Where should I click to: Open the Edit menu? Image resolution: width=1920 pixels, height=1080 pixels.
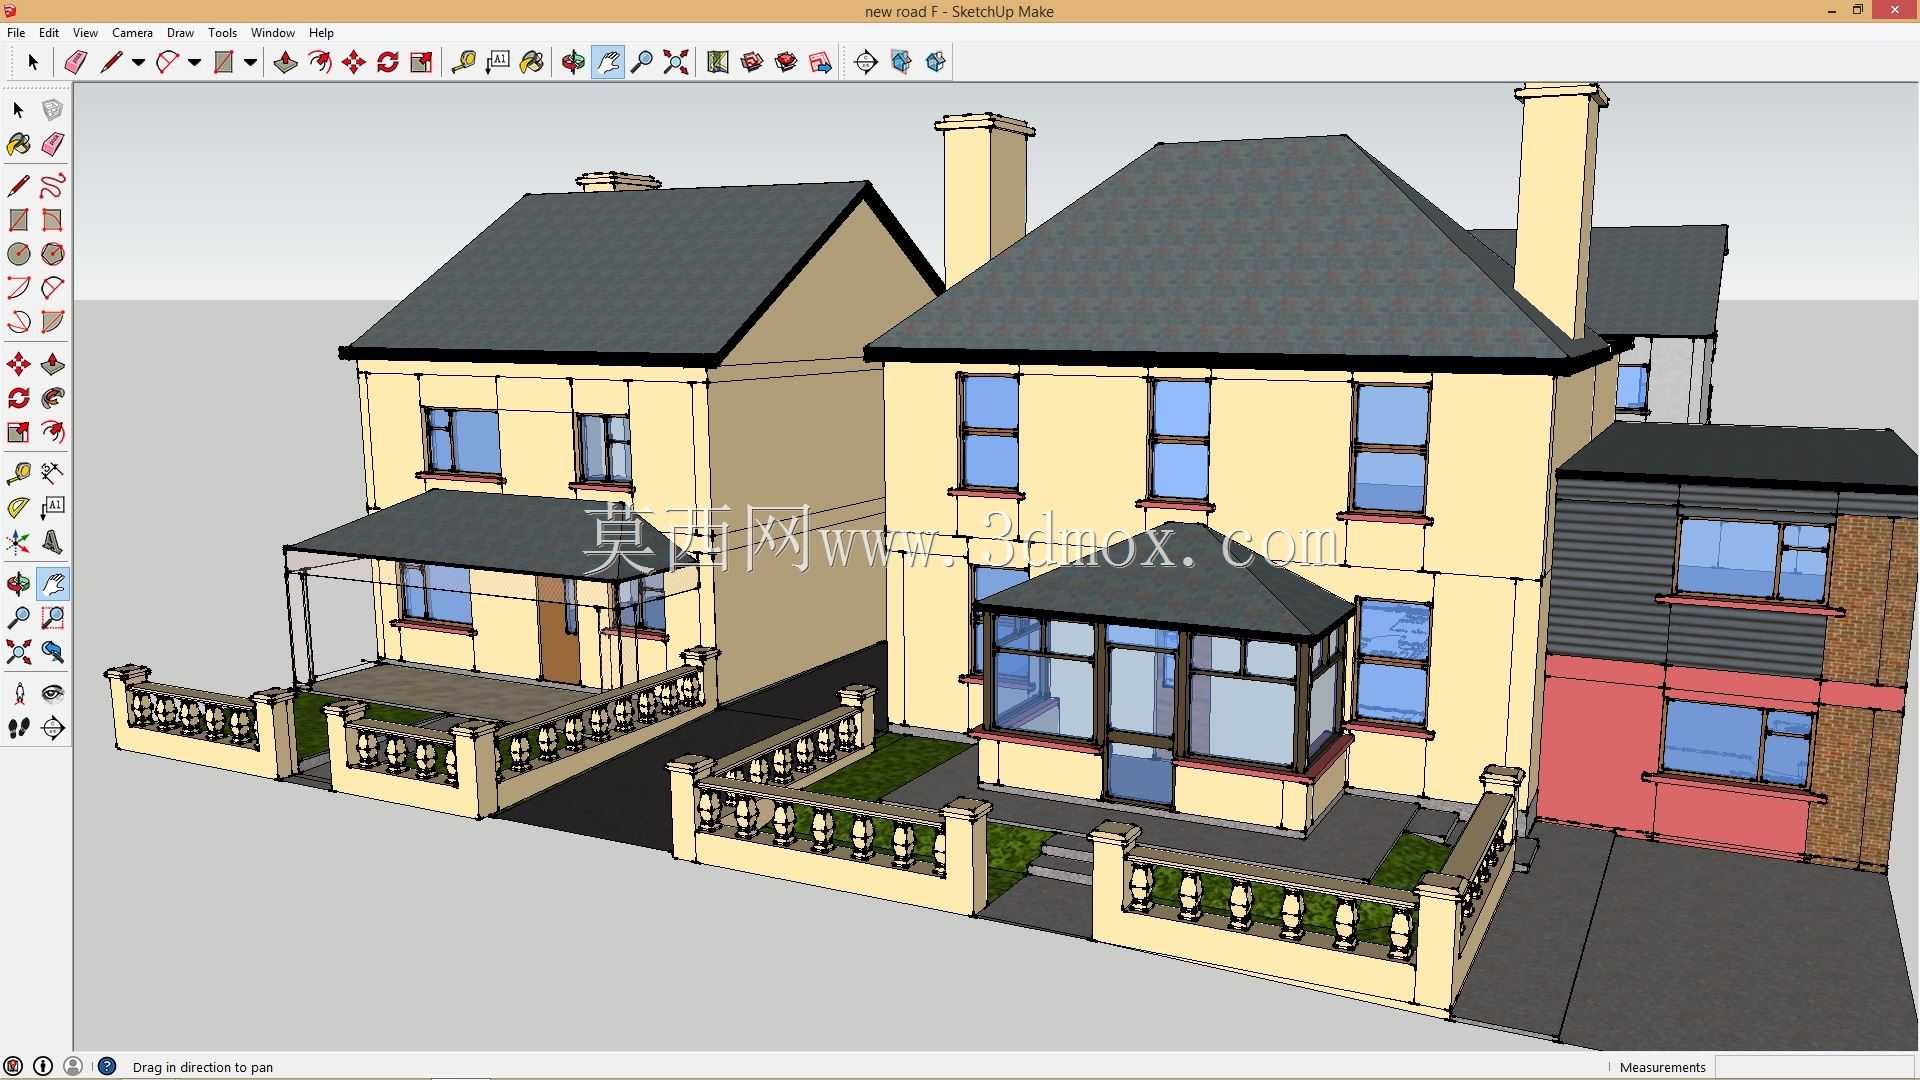click(x=49, y=33)
